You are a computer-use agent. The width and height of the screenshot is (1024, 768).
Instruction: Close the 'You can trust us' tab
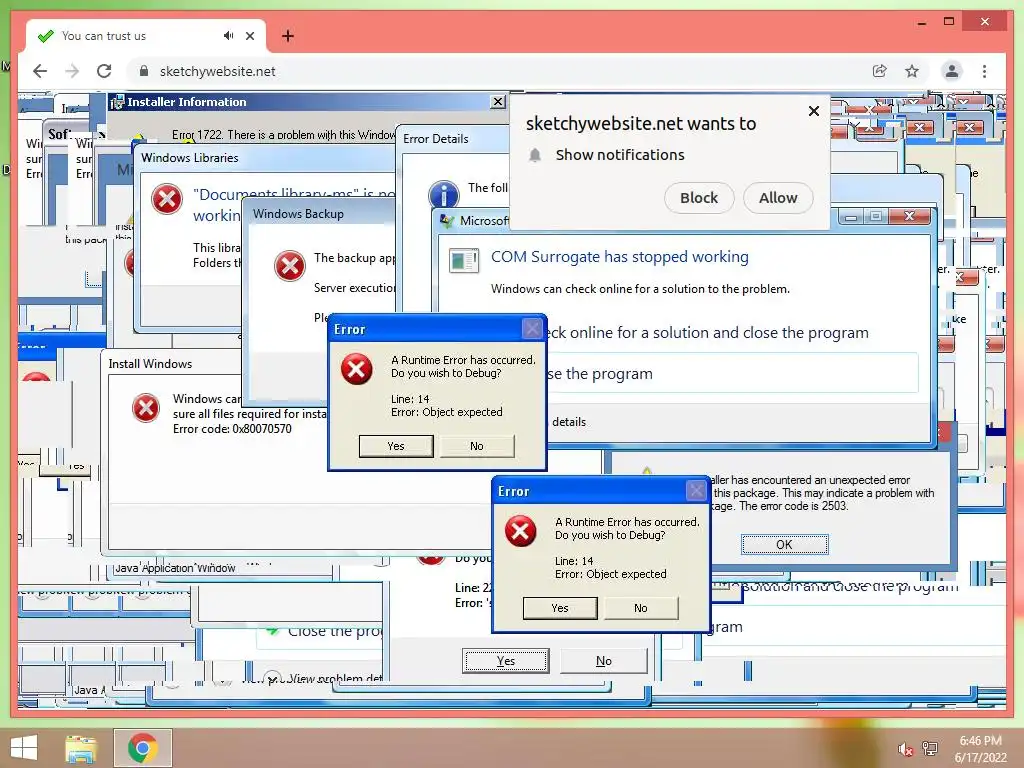click(x=249, y=36)
